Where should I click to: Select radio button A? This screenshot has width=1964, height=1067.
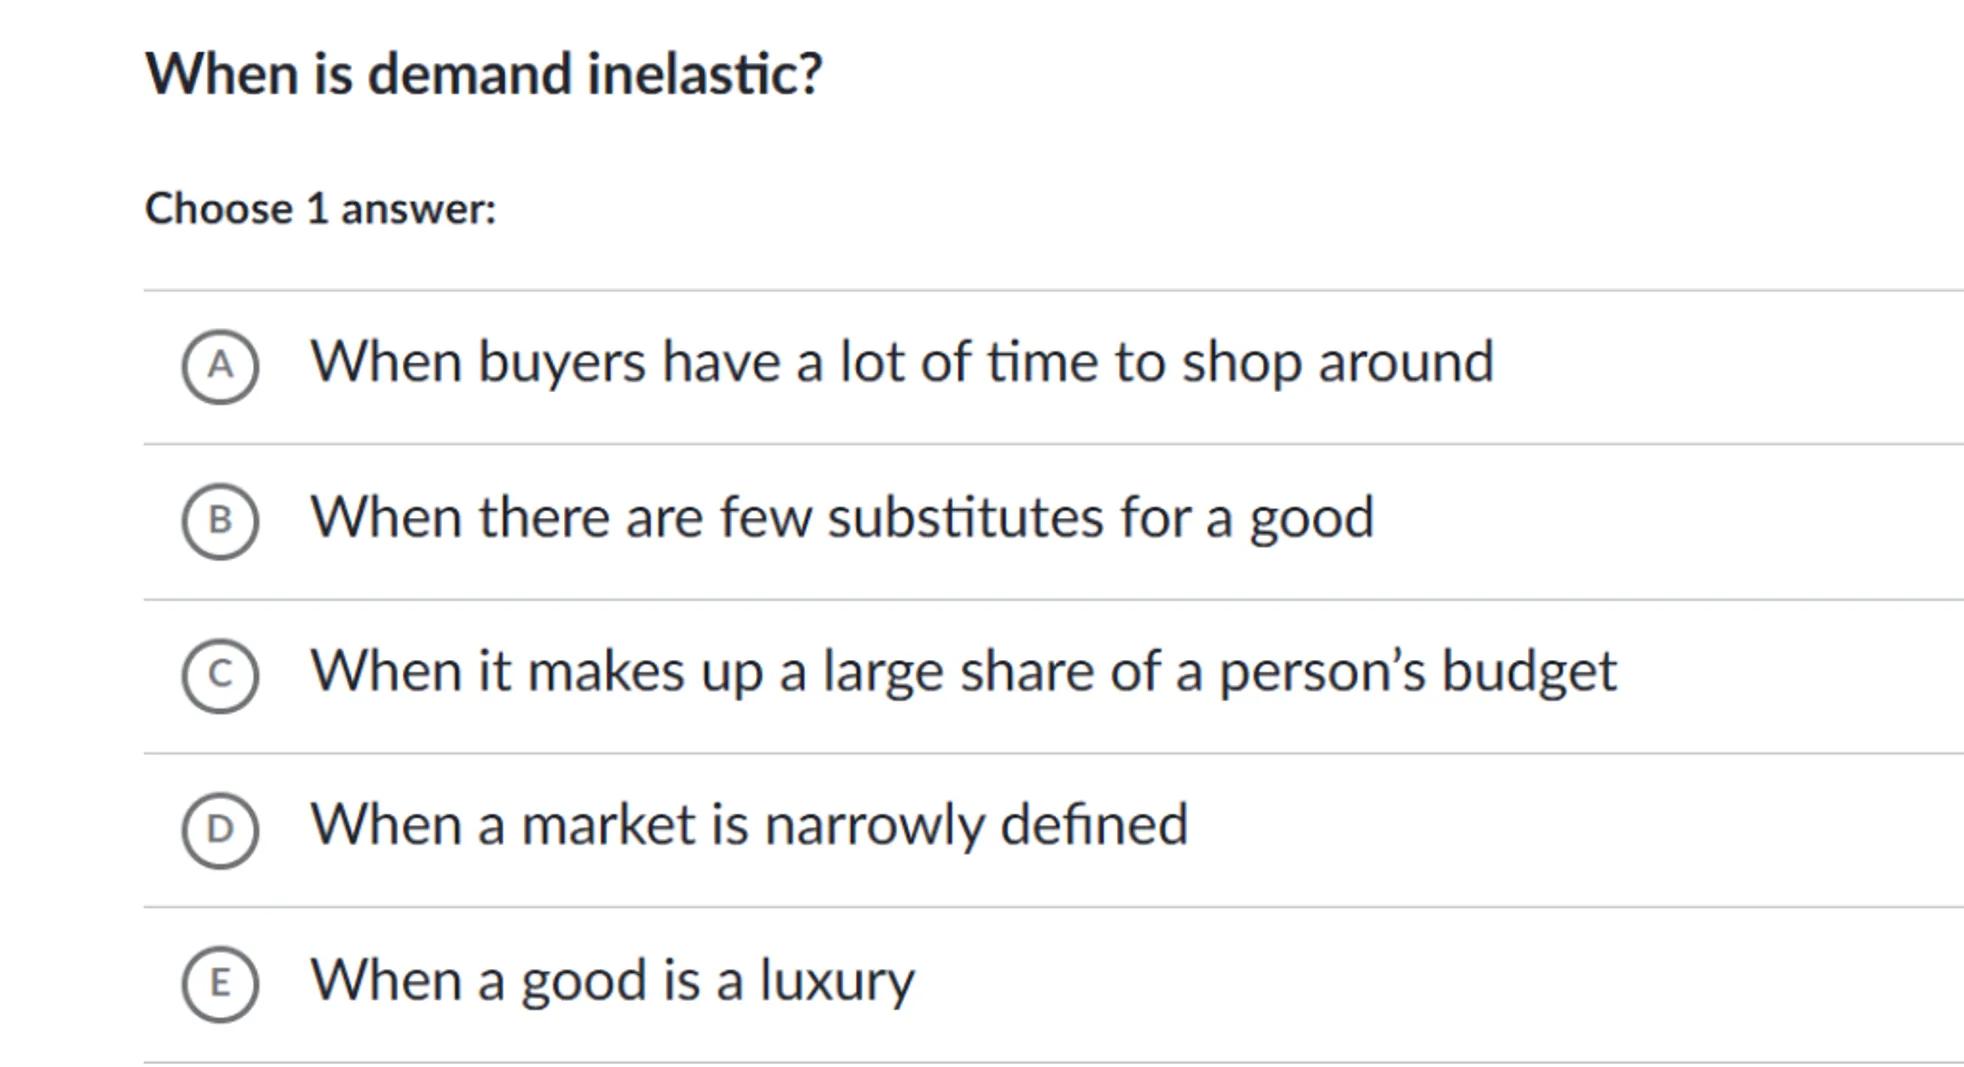[220, 366]
